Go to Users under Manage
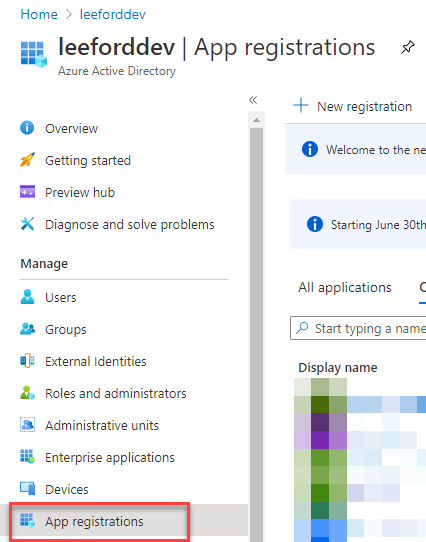Viewport: 426px width, 542px height. point(61,298)
